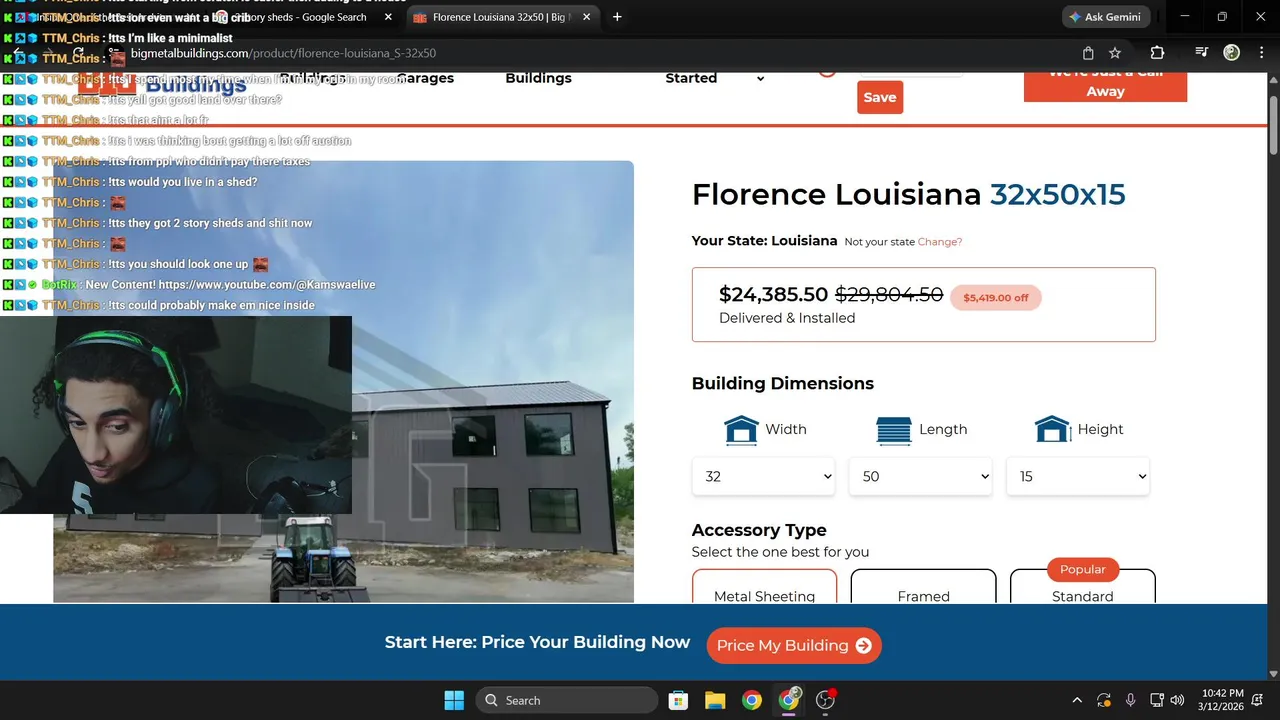1280x720 pixels.
Task: Click the webcam overlay video
Action: (176, 415)
